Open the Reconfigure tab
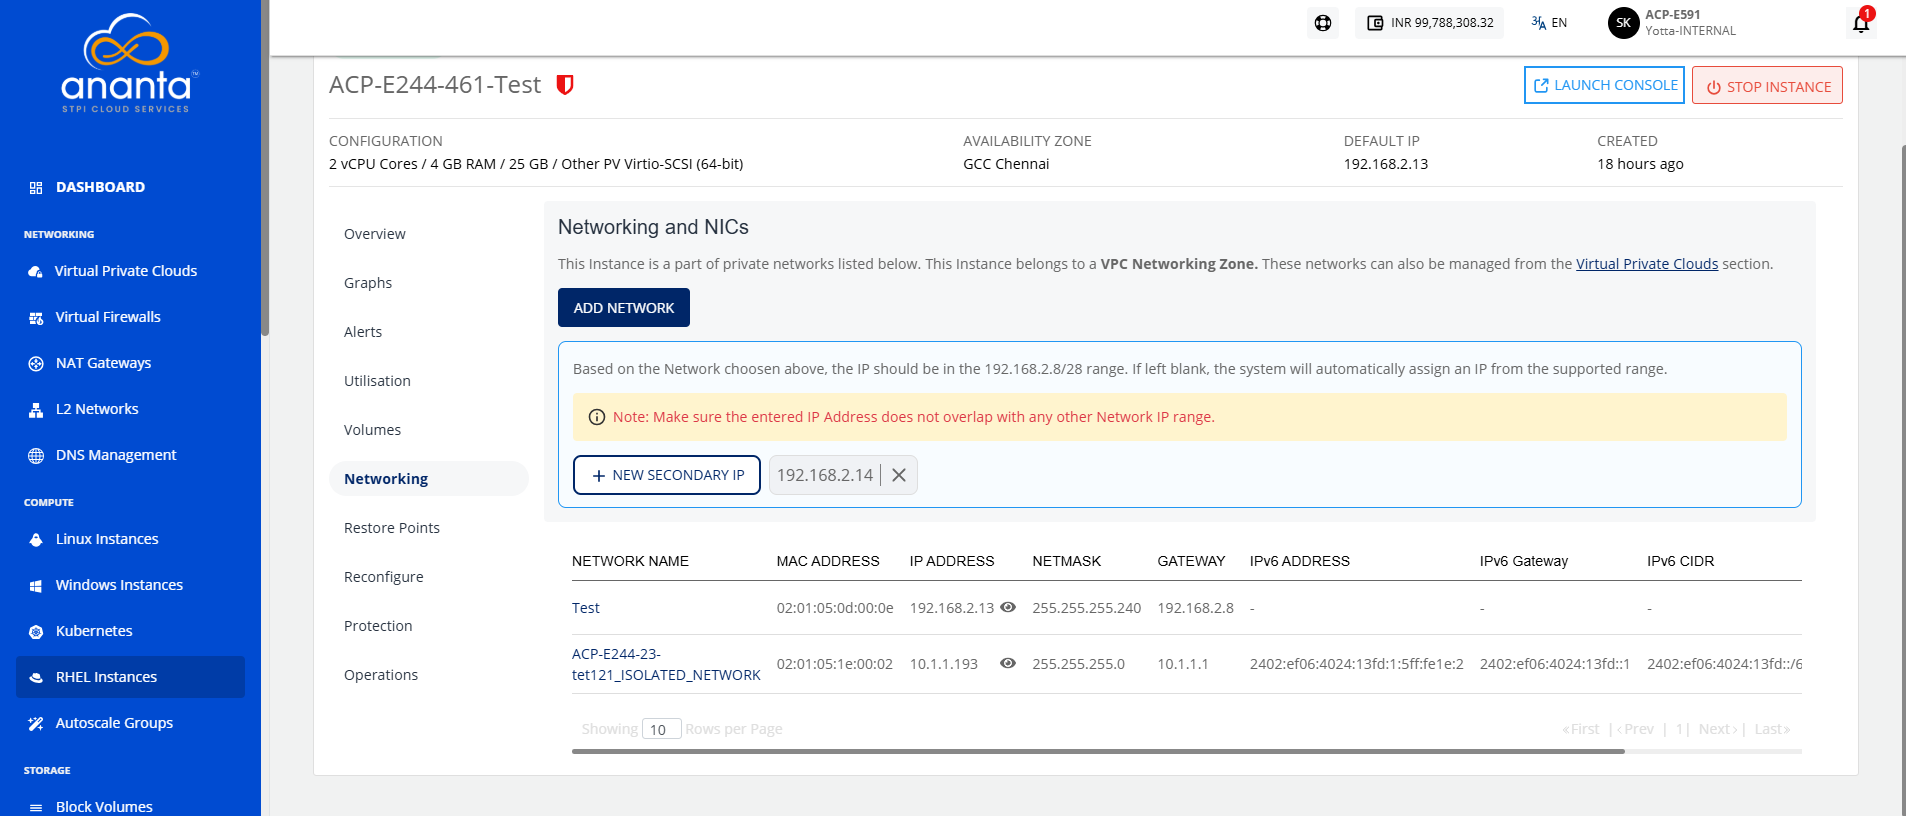Image resolution: width=1906 pixels, height=816 pixels. tap(384, 577)
